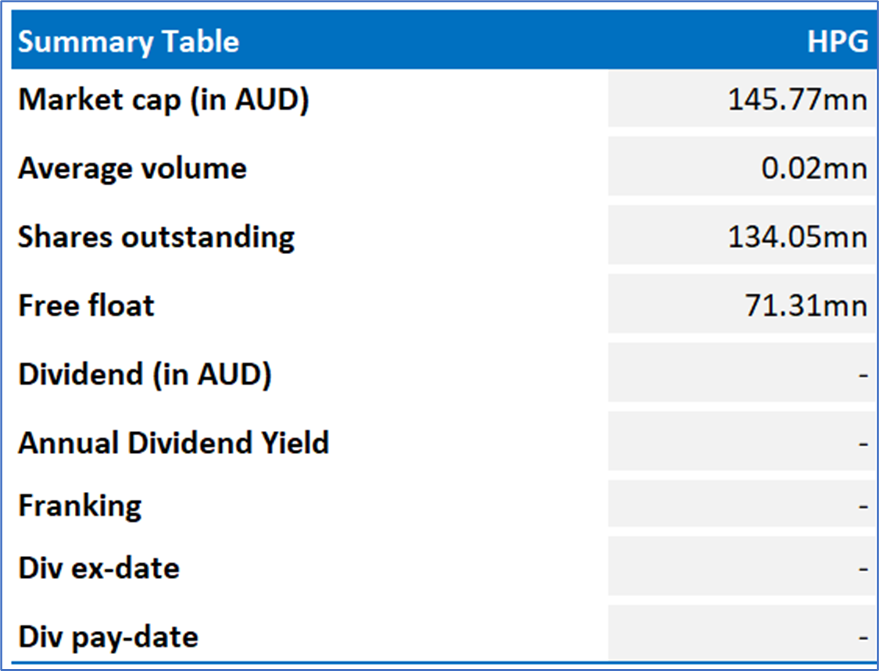Select the 145.77mn market cap value
Screen dimensions: 879x671
(x=797, y=101)
